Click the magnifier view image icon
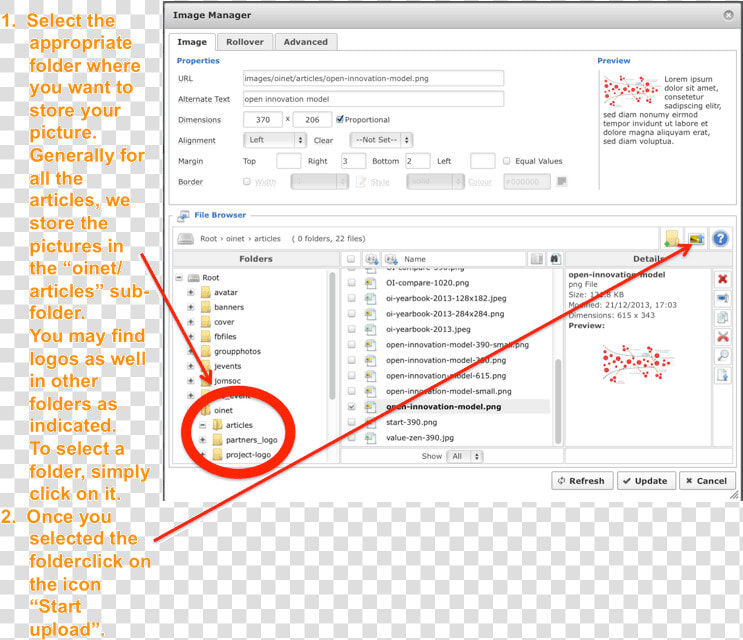Viewport: 743px width, 640px height. point(722,356)
